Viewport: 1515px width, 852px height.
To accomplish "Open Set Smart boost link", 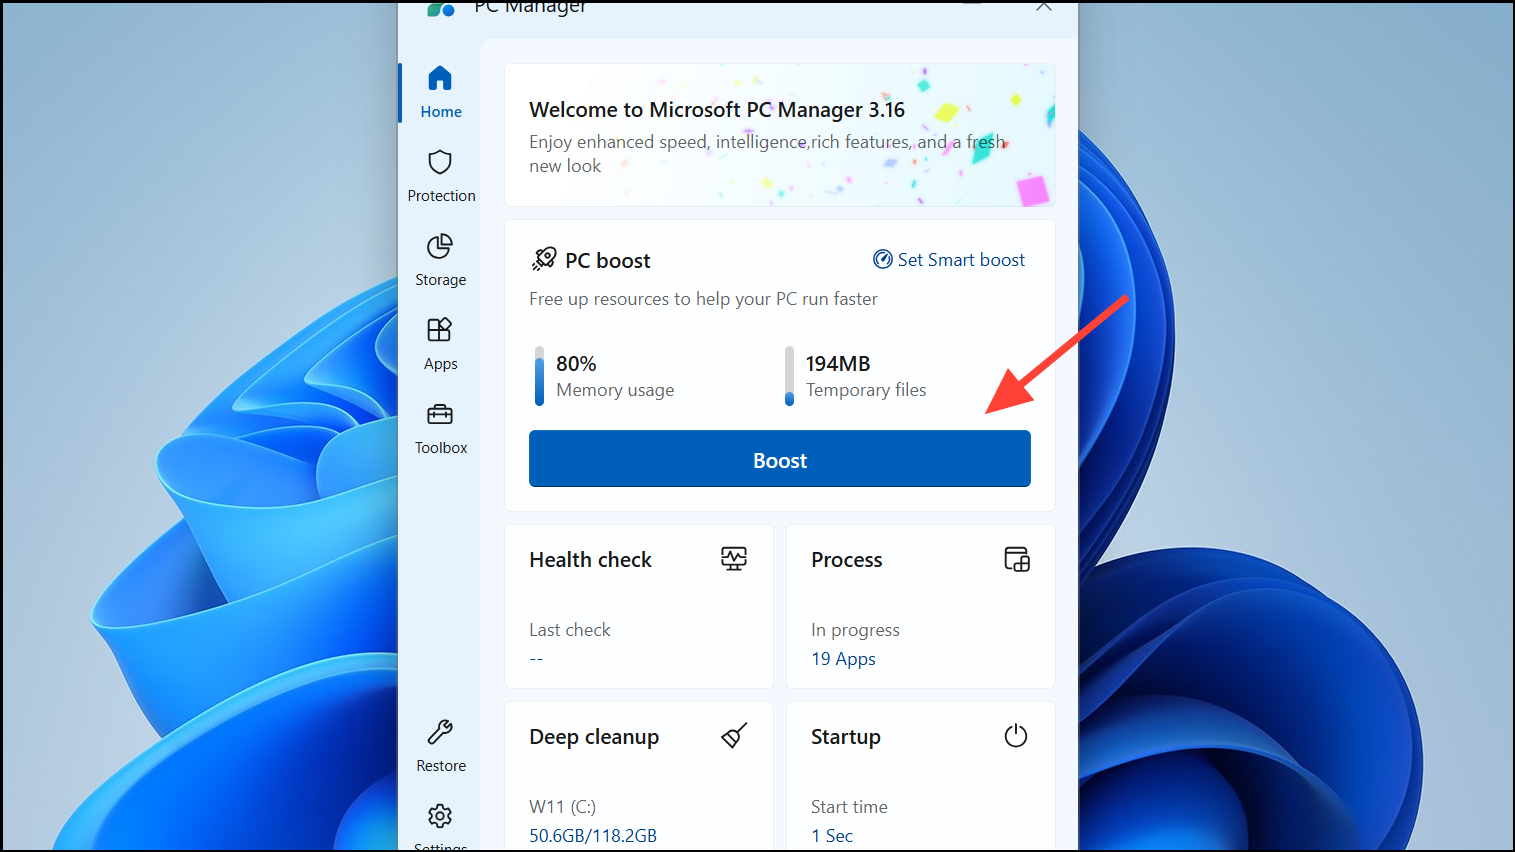I will [949, 260].
